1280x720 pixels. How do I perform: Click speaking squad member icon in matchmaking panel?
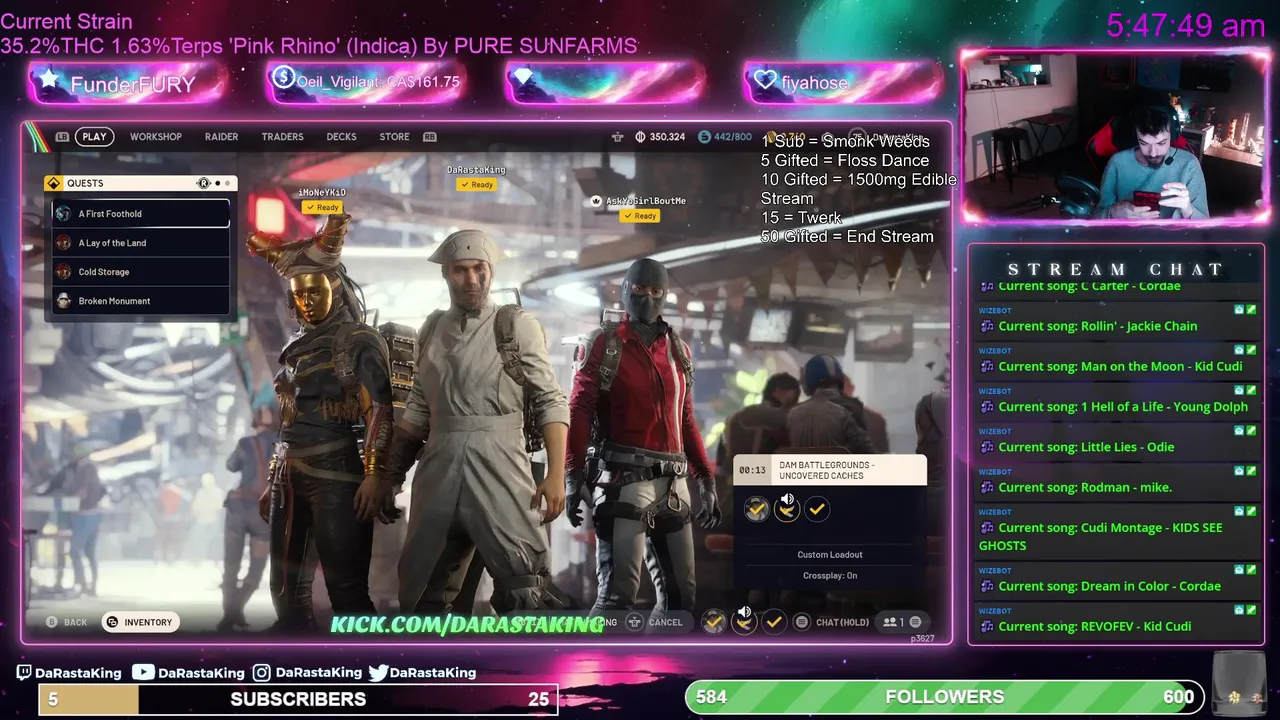click(x=787, y=508)
